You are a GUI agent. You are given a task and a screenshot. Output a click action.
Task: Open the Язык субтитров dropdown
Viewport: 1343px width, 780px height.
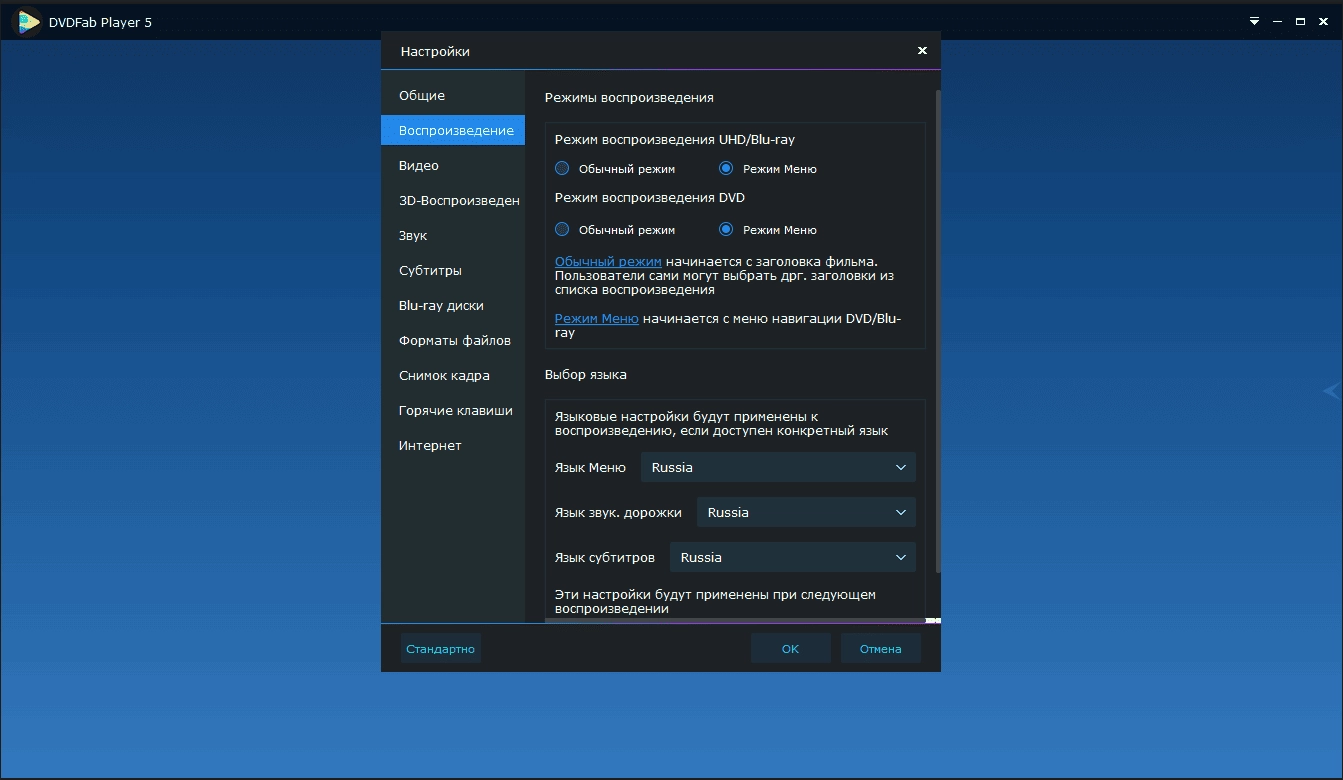793,557
